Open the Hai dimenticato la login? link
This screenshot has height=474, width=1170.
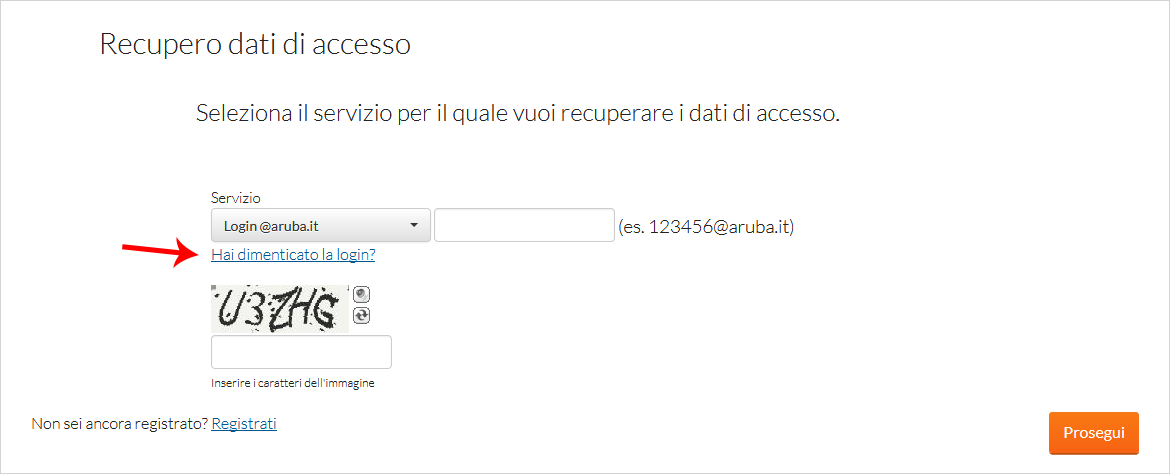[293, 255]
